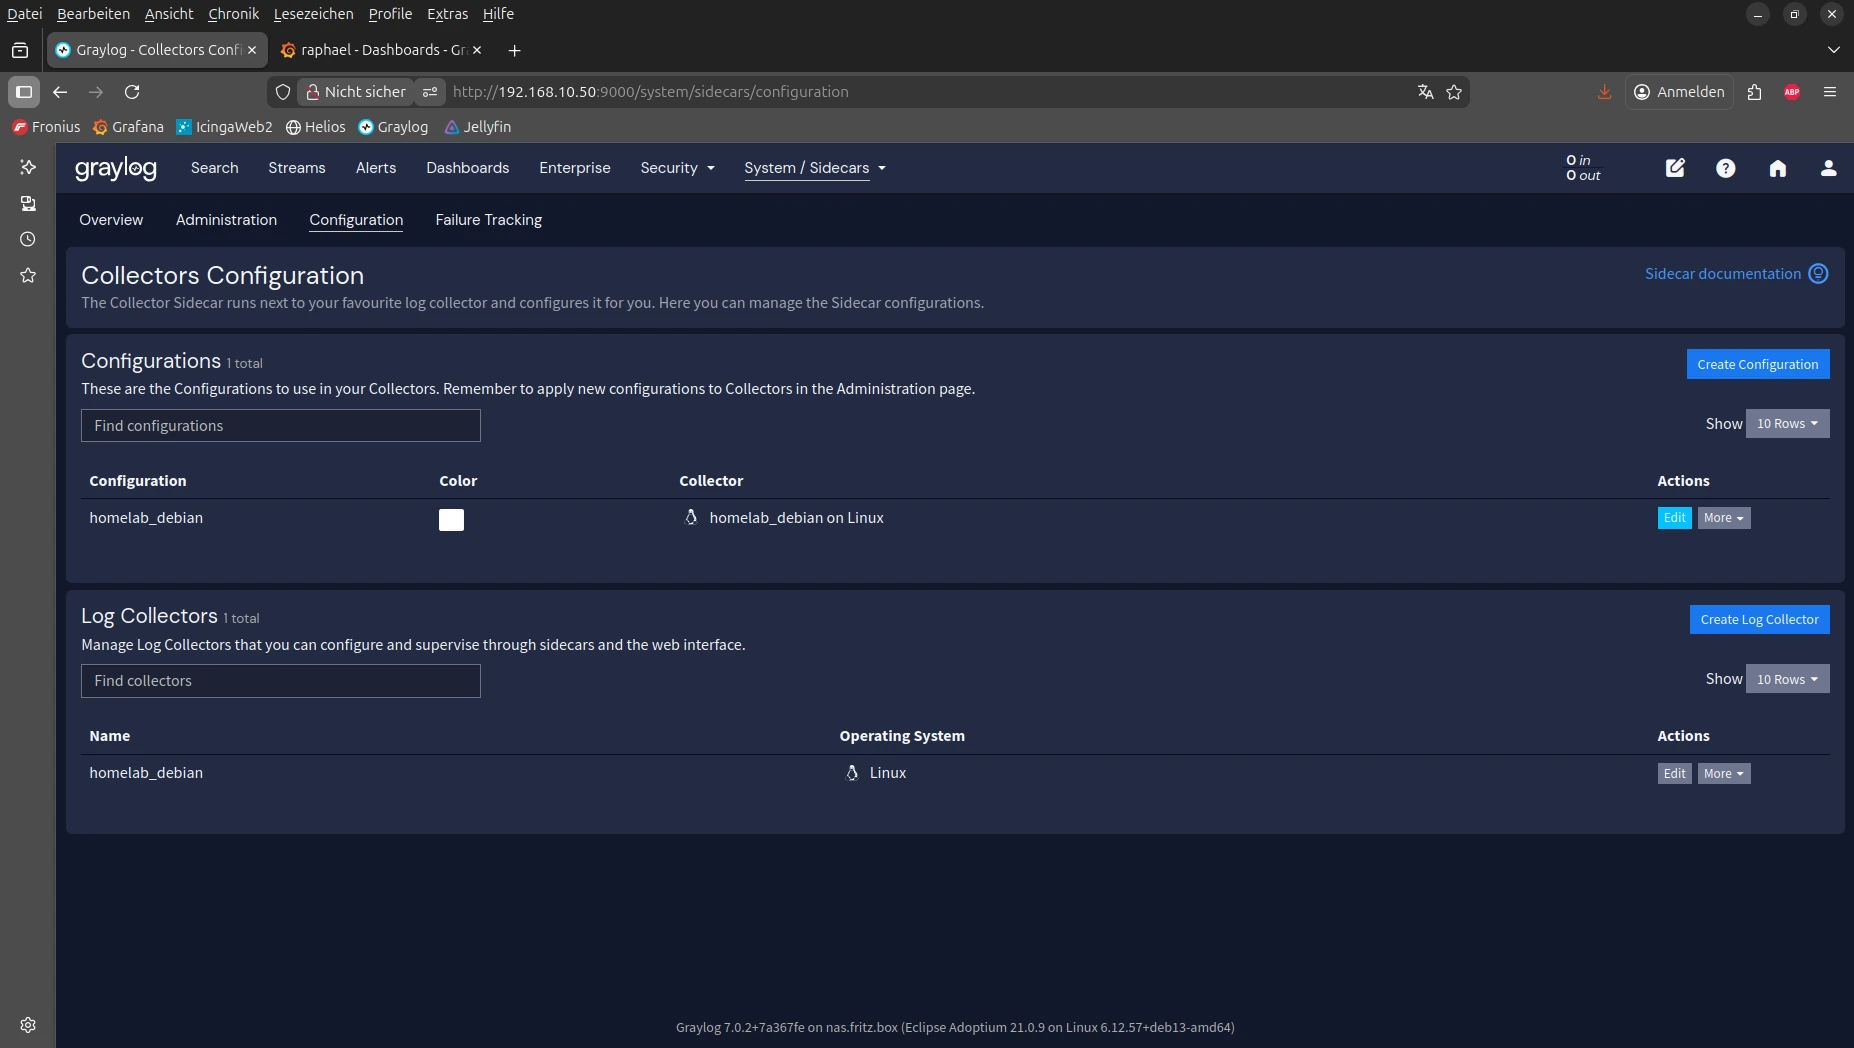1854x1048 pixels.
Task: Open the Graylog scratchpad icon
Action: (1675, 168)
